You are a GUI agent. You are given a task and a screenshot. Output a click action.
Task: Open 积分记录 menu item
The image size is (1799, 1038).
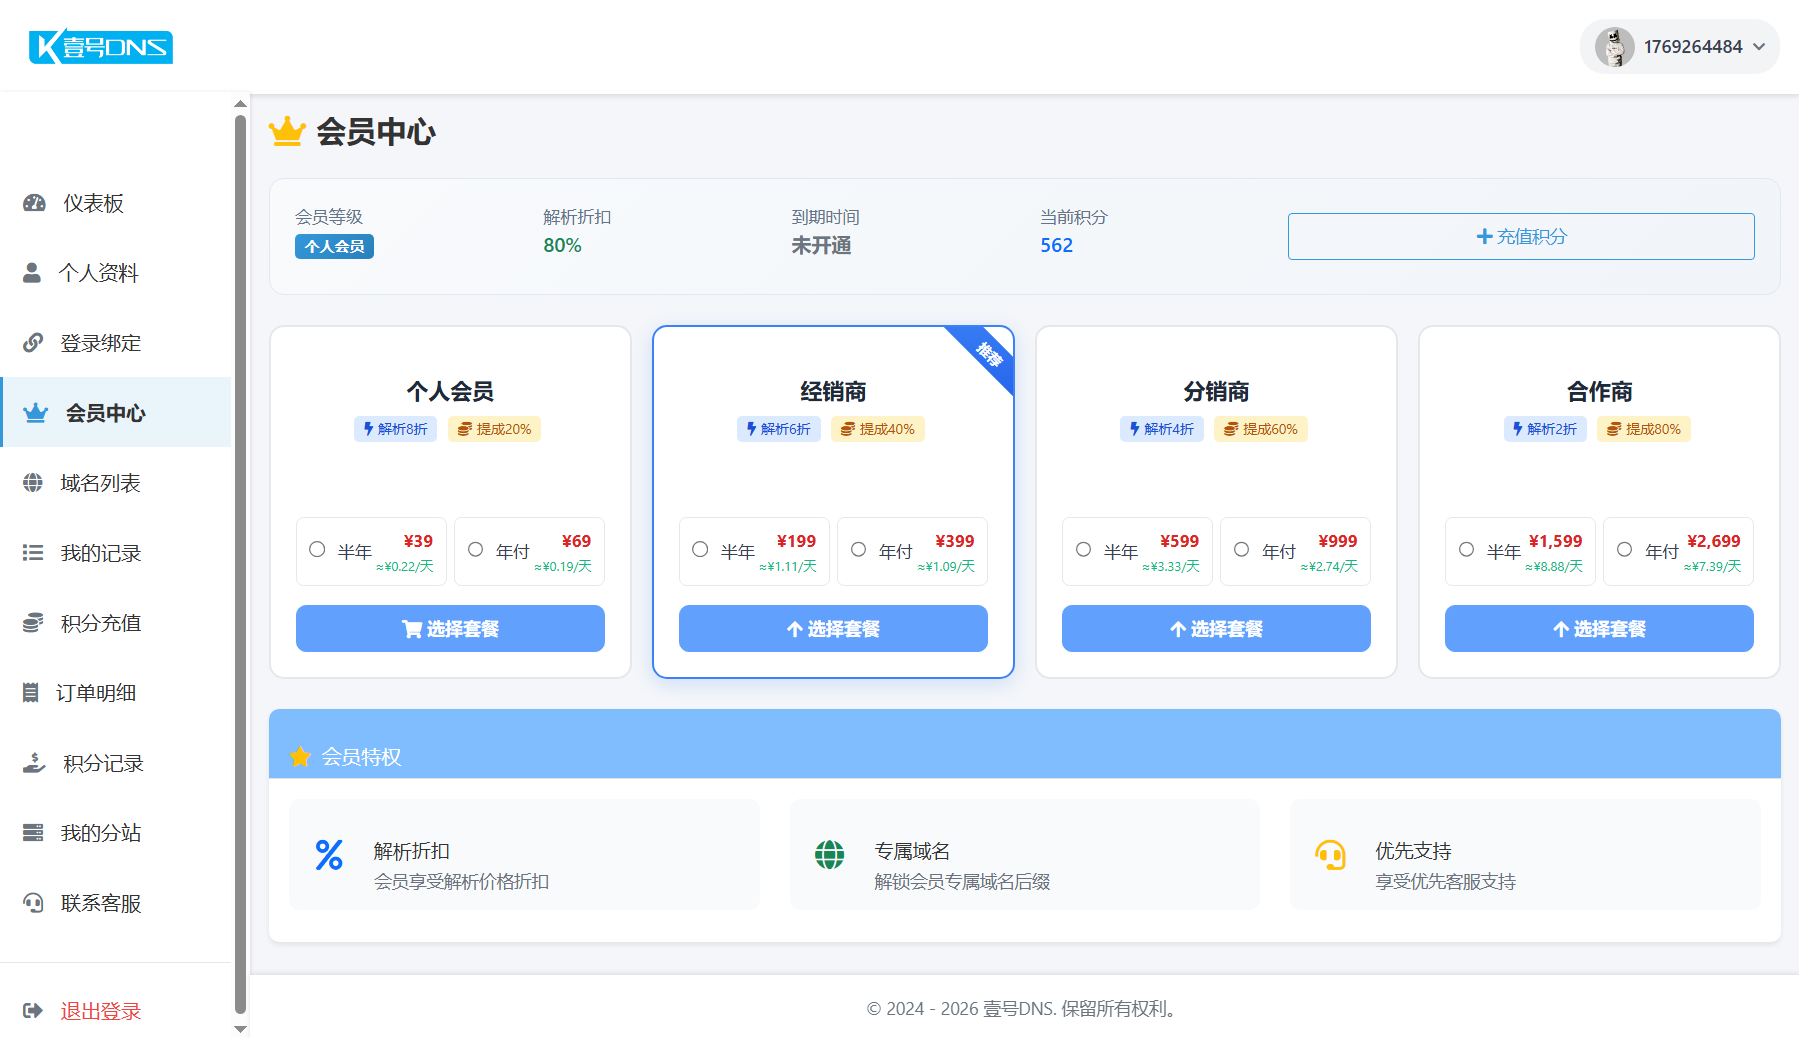point(102,763)
